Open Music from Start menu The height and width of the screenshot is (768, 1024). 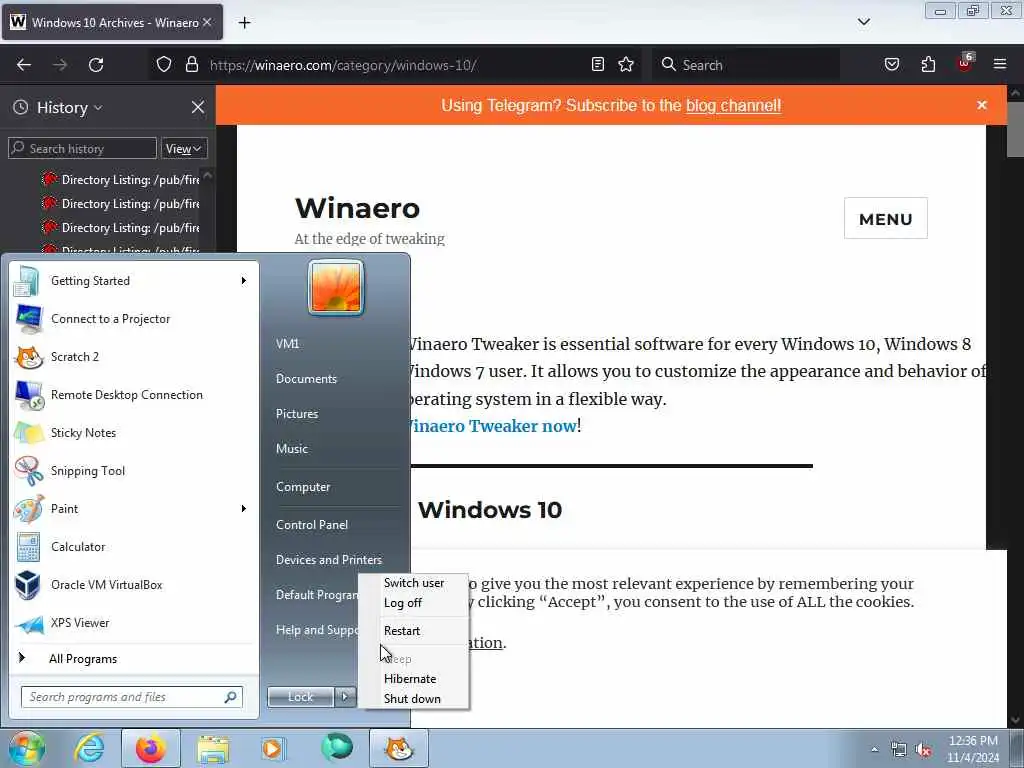coord(292,449)
